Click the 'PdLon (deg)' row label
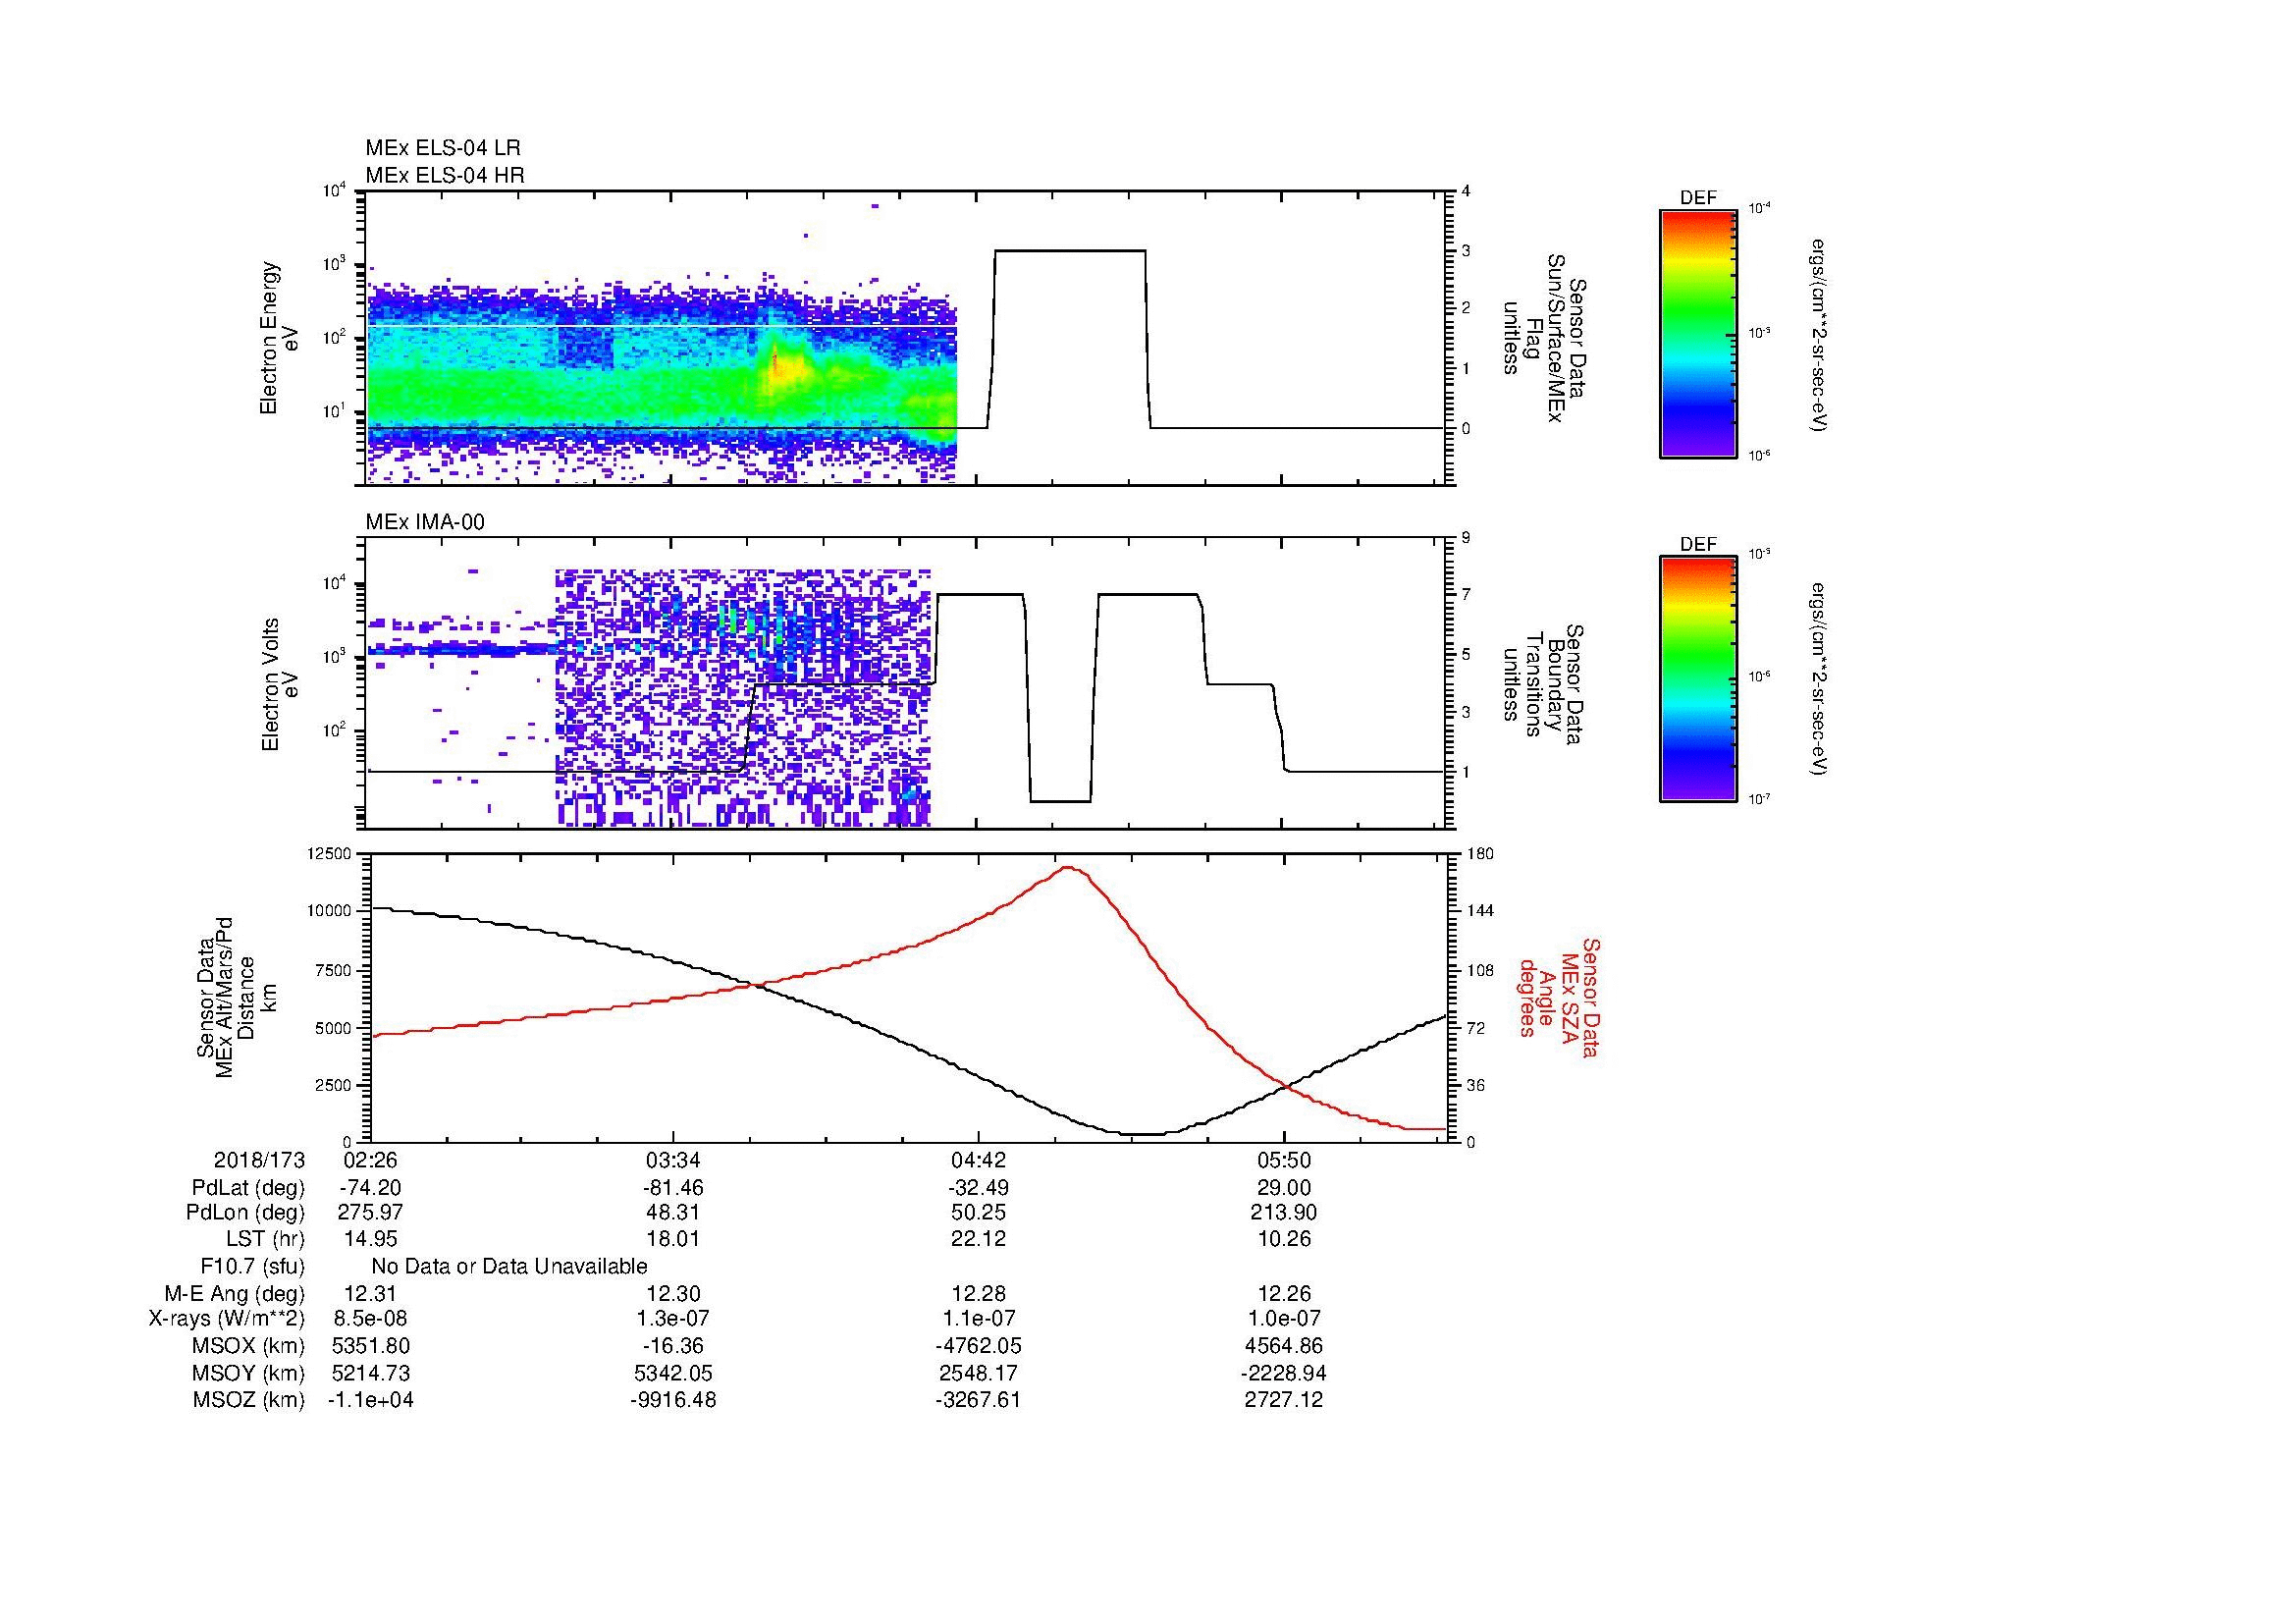 pyautogui.click(x=246, y=1213)
